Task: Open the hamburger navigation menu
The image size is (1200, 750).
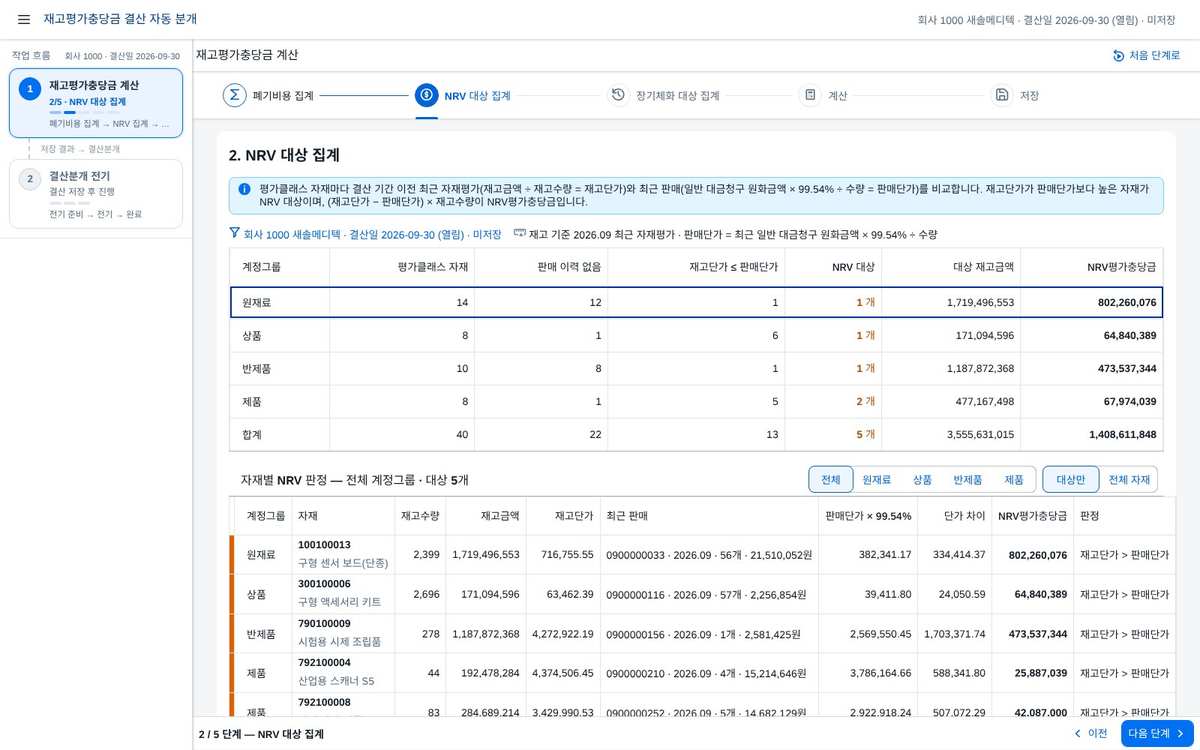Action: point(24,19)
